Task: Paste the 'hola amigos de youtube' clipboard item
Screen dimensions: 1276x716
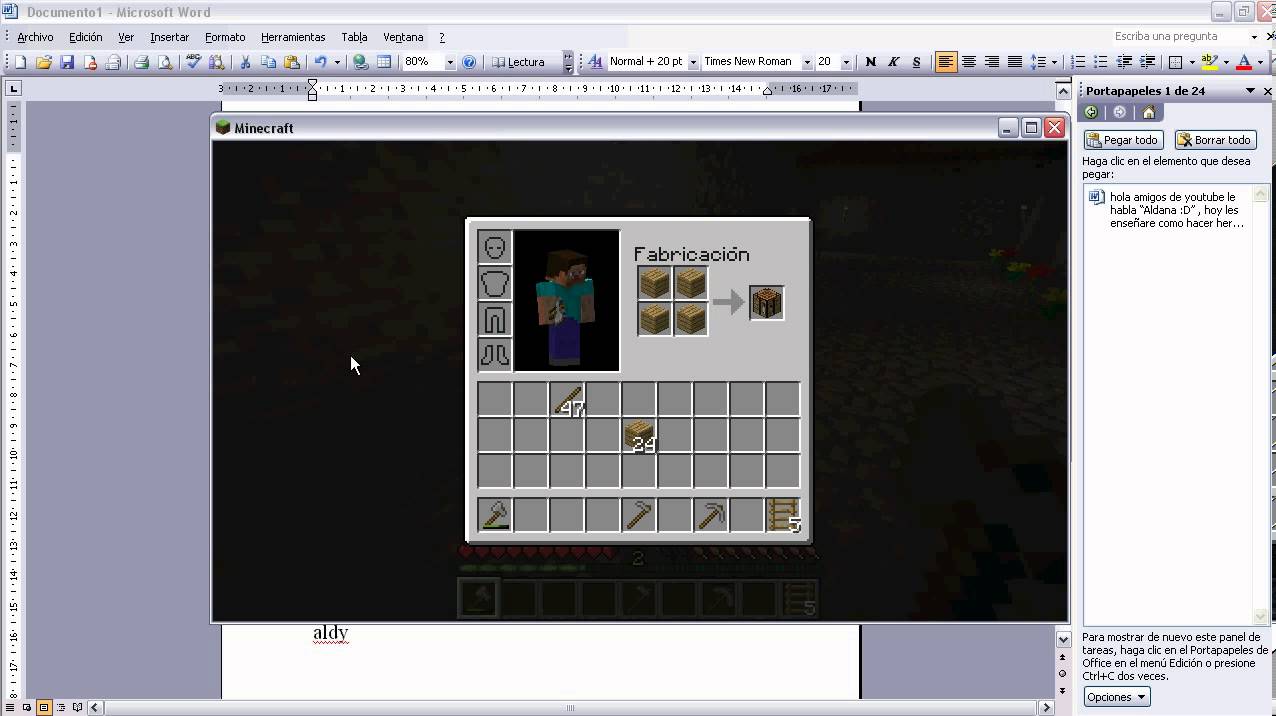Action: click(x=1168, y=210)
